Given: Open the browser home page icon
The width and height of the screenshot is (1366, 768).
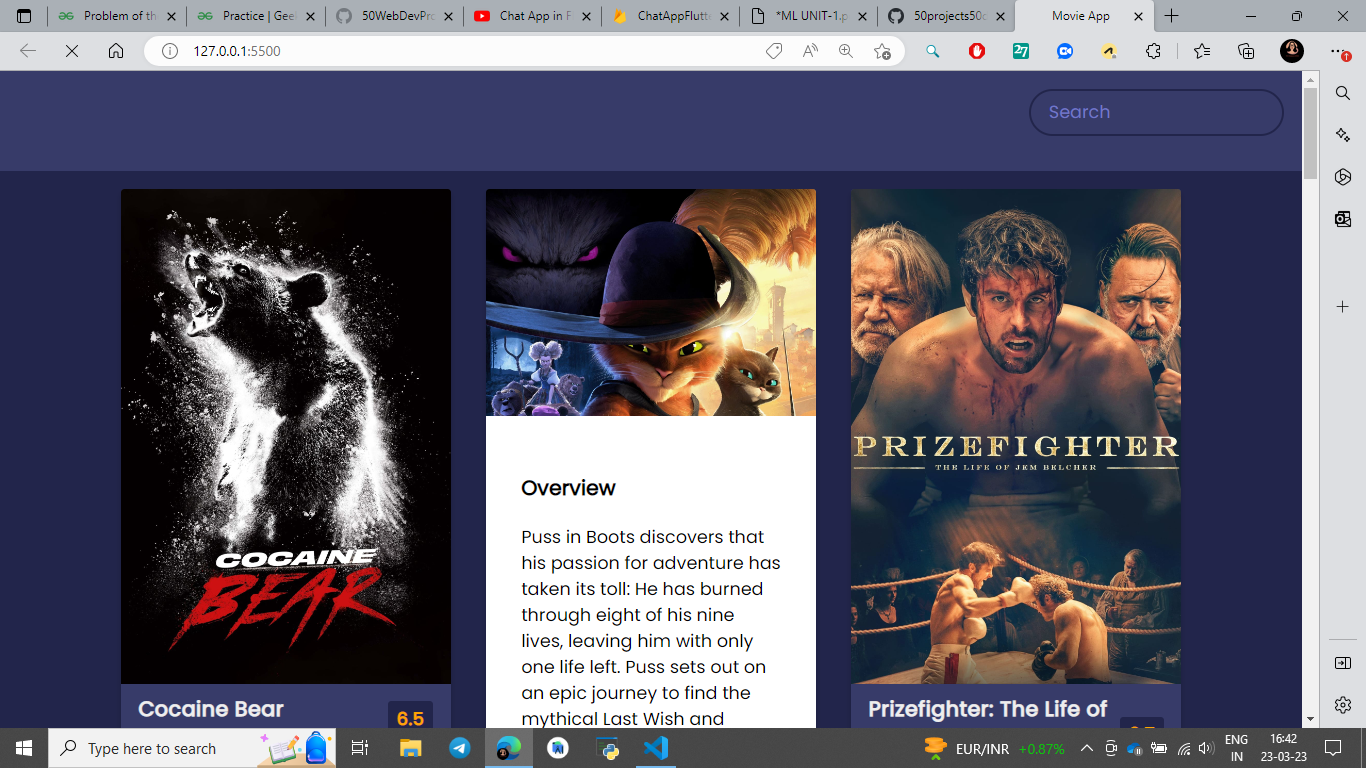Looking at the screenshot, I should [116, 51].
